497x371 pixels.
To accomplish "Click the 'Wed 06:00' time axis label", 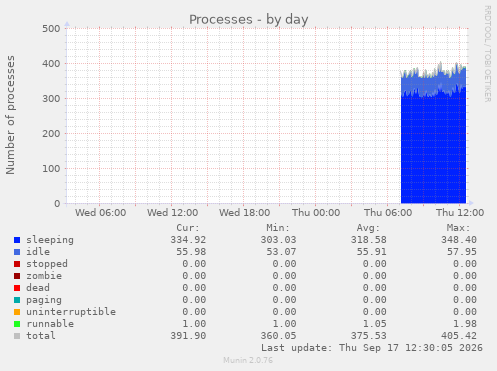I will click(101, 213).
